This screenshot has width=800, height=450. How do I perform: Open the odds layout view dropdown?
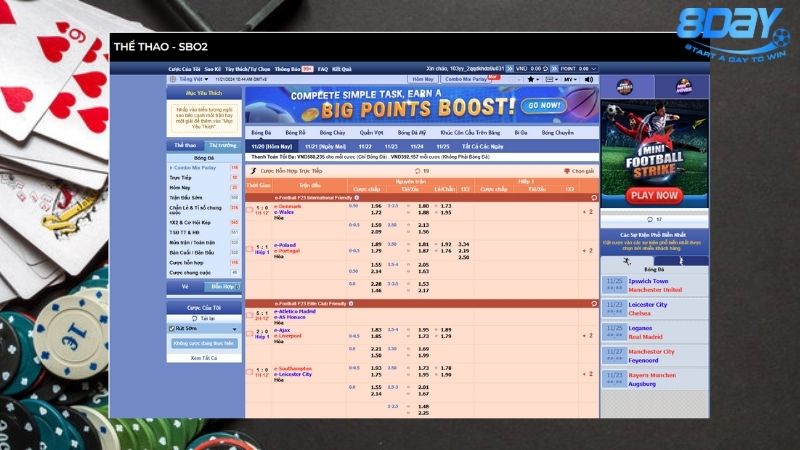pyautogui.click(x=552, y=80)
